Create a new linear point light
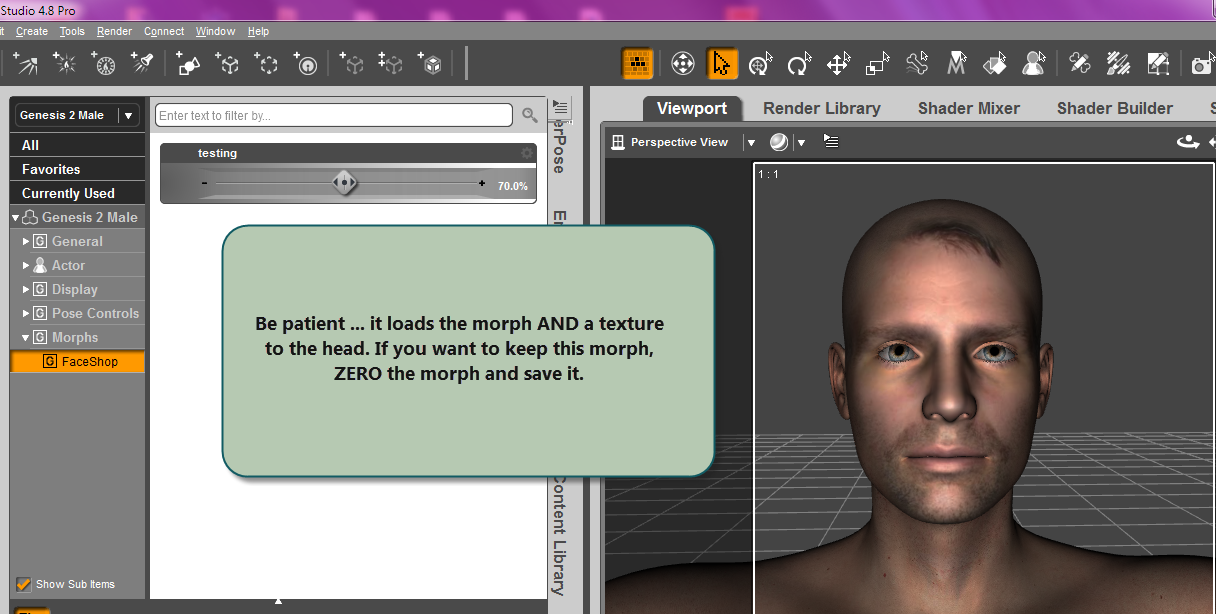1216x614 pixels. (x=104, y=65)
